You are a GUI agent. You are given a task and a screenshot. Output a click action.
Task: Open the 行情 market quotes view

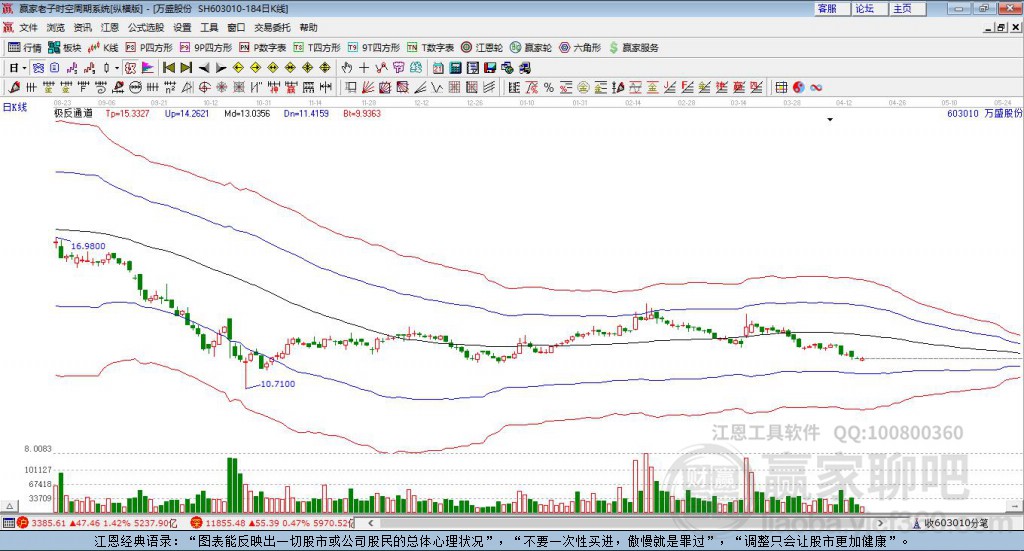pos(25,47)
